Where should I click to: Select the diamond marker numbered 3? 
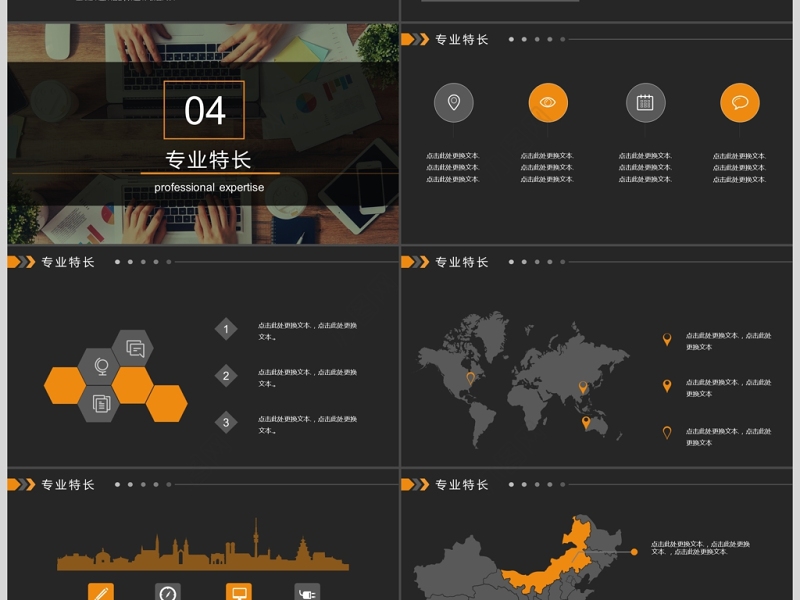click(226, 423)
